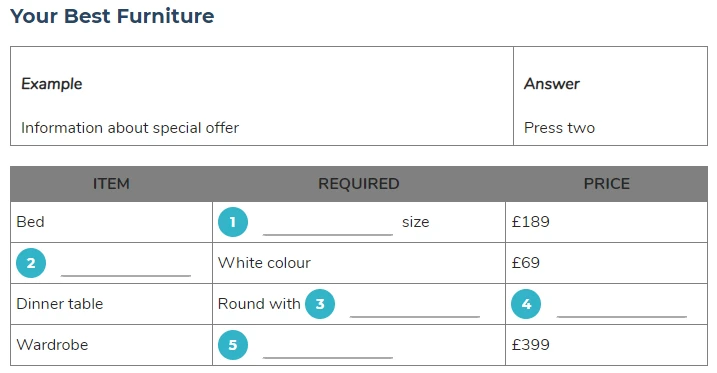Click the number 4 circle badge
Screen dimensions: 717x373
(x=526, y=304)
